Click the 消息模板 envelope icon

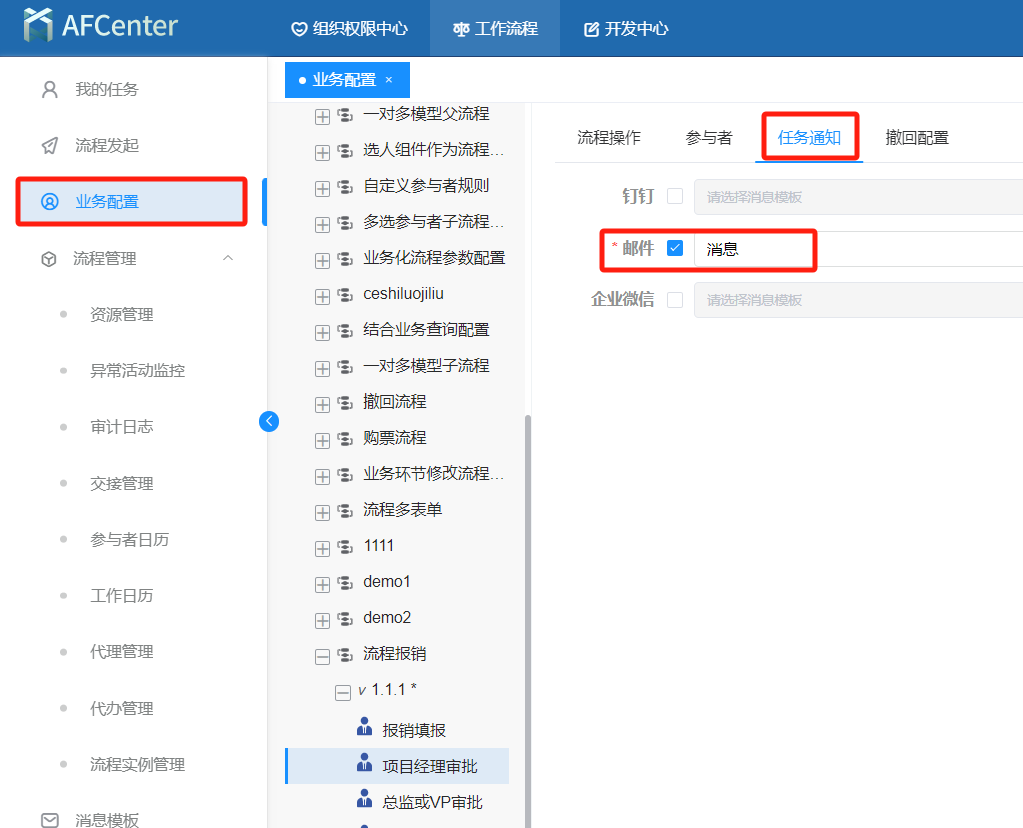pos(50,820)
